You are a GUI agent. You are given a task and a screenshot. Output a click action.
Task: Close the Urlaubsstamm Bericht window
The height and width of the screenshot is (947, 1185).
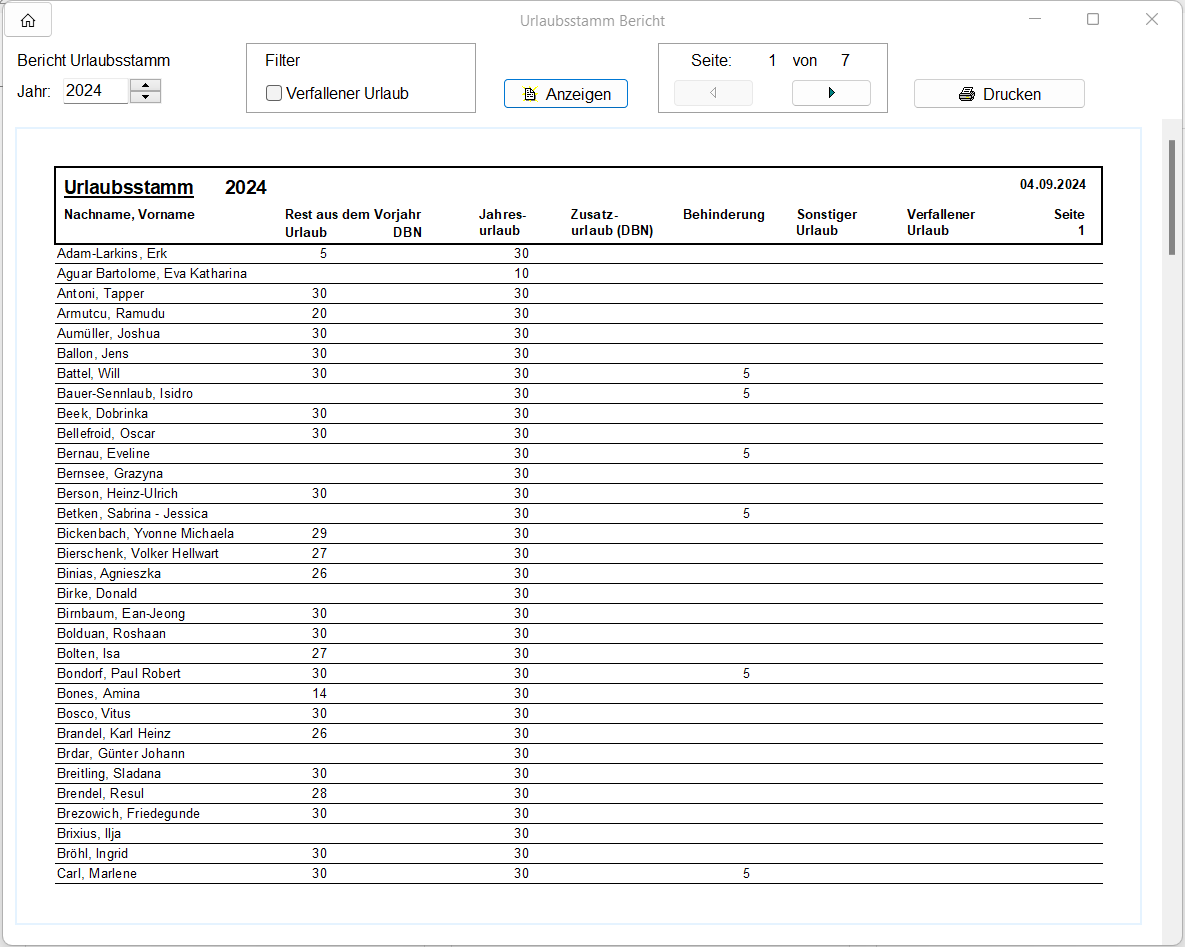pyautogui.click(x=1152, y=19)
